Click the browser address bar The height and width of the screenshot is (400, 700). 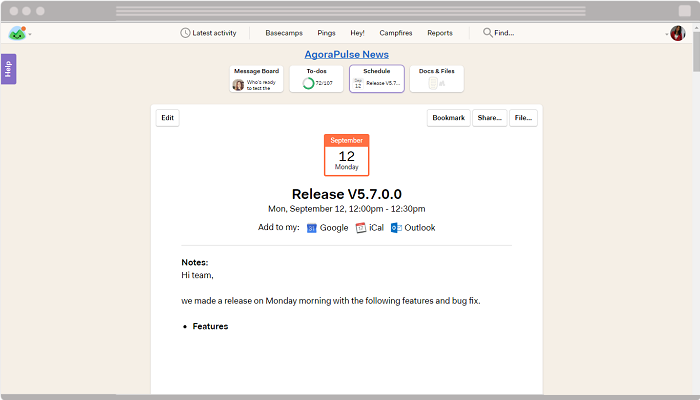350,11
